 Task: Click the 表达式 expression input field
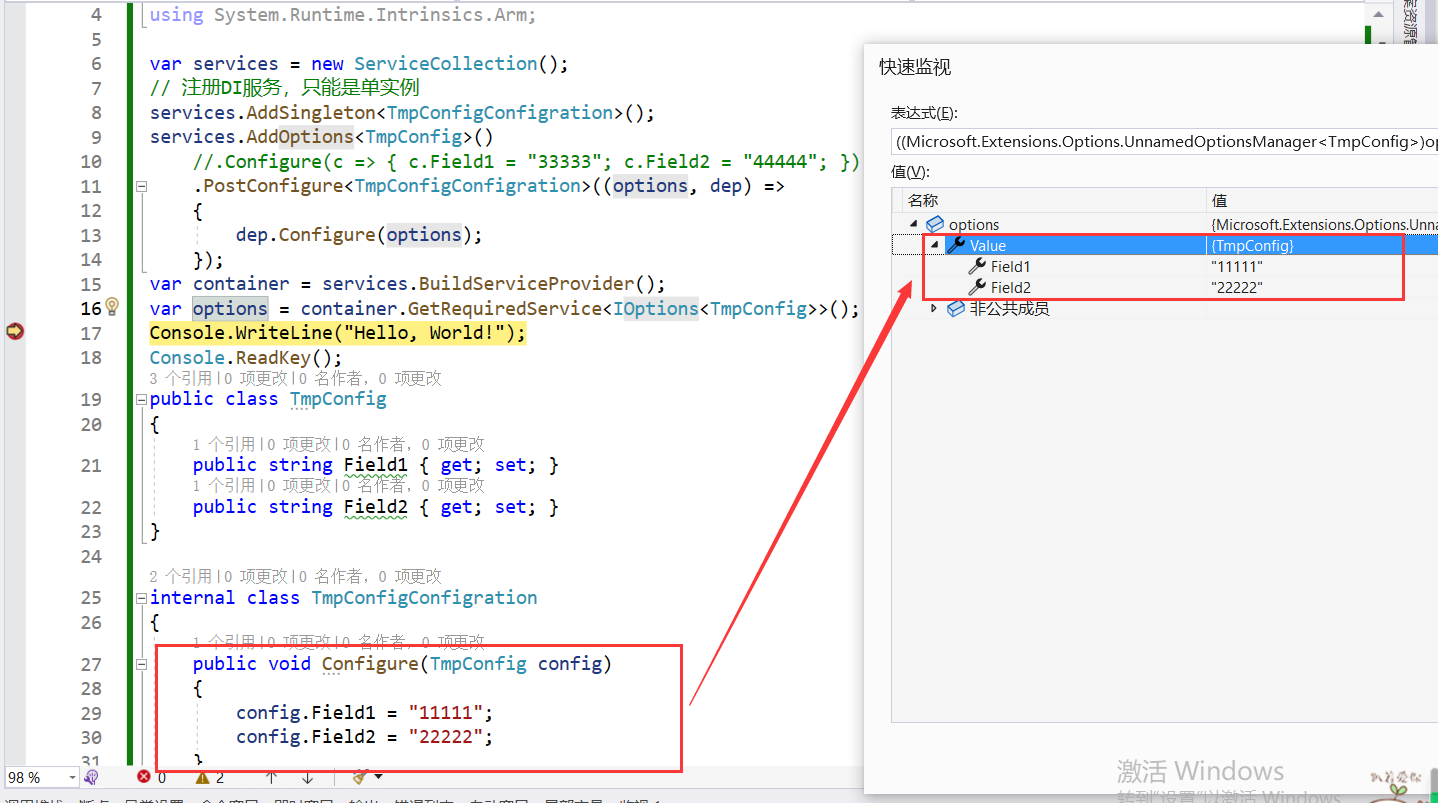[x=1164, y=142]
